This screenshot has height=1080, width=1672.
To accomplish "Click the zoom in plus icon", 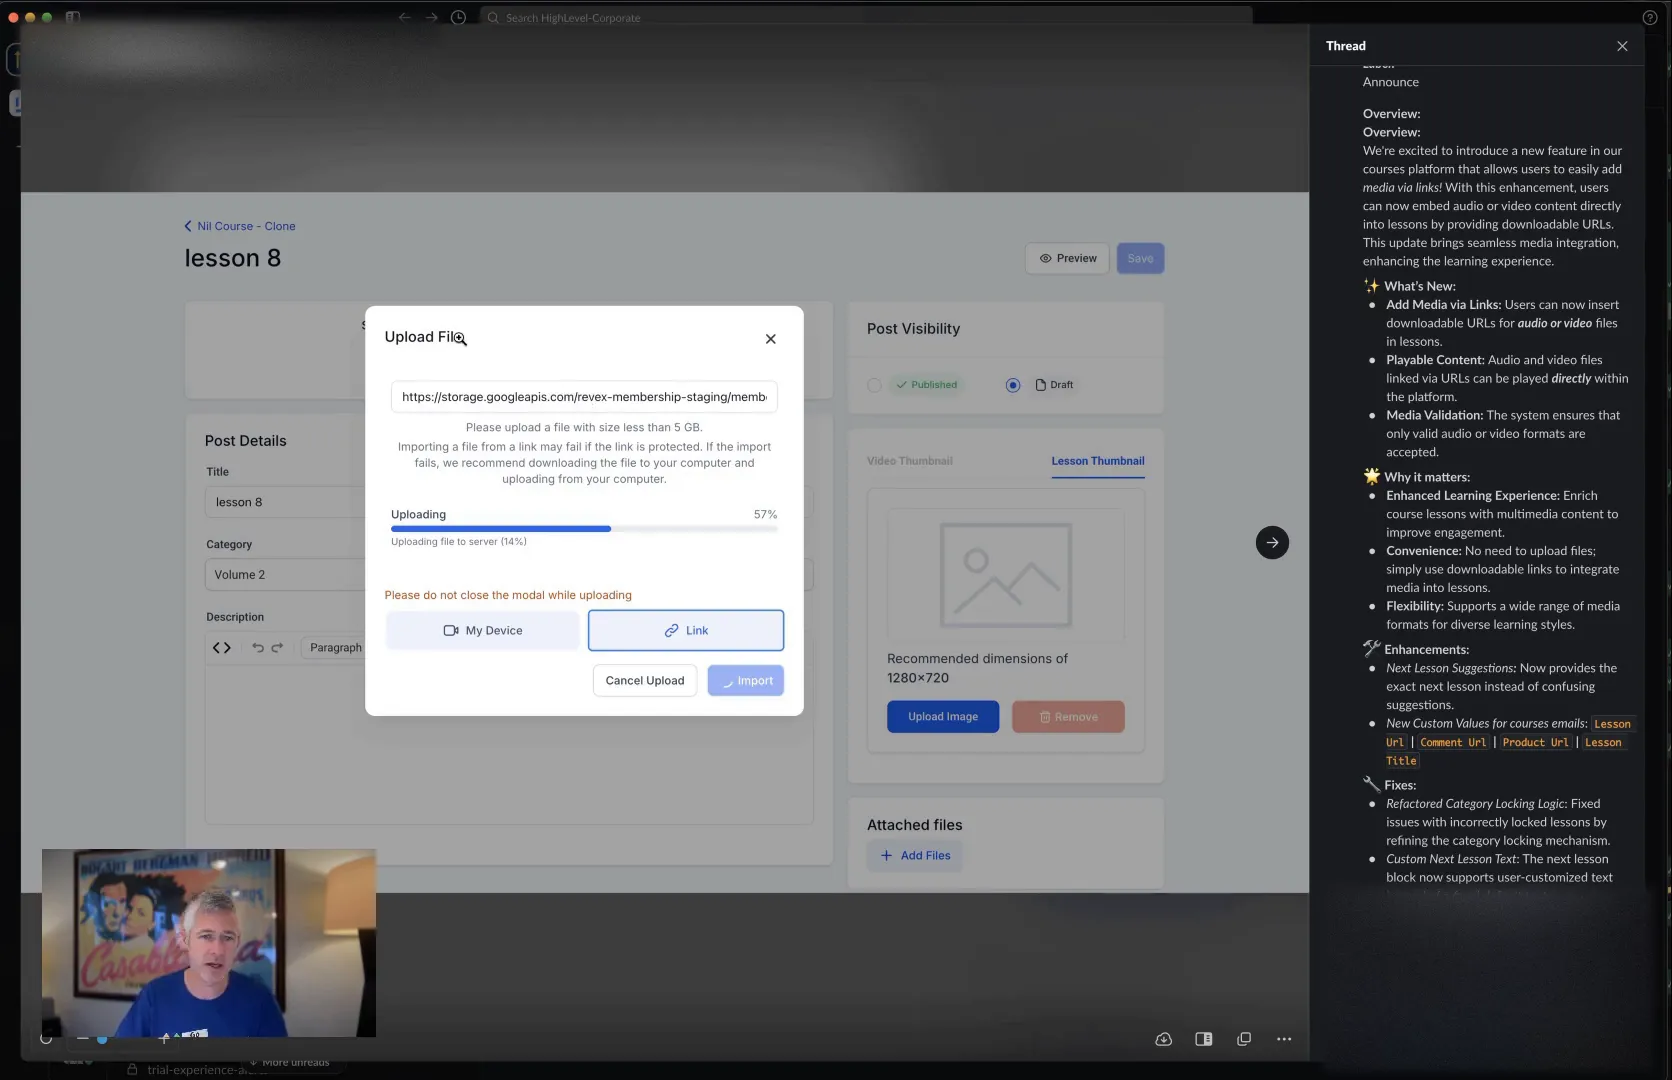I will pyautogui.click(x=164, y=1039).
